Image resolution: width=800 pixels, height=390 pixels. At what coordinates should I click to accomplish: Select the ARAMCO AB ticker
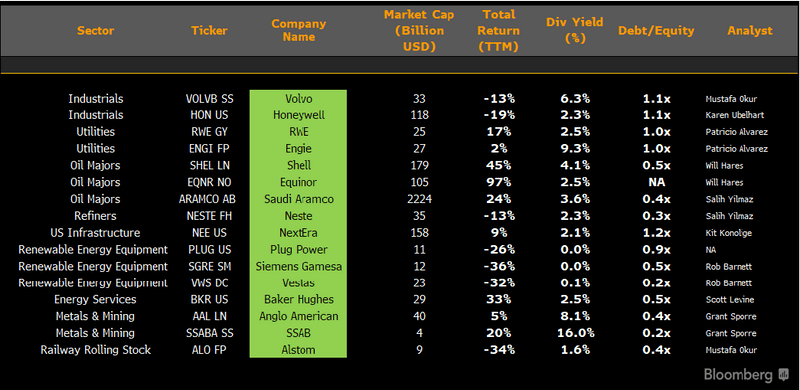pos(207,199)
